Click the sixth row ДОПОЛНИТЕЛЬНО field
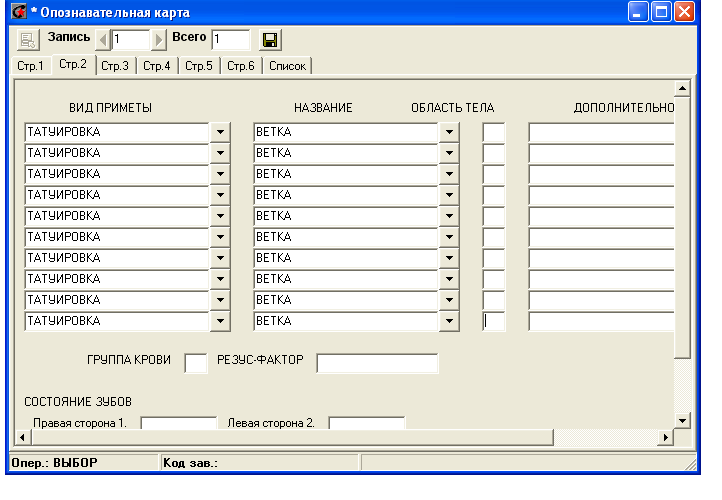722x500 pixels. click(x=601, y=237)
